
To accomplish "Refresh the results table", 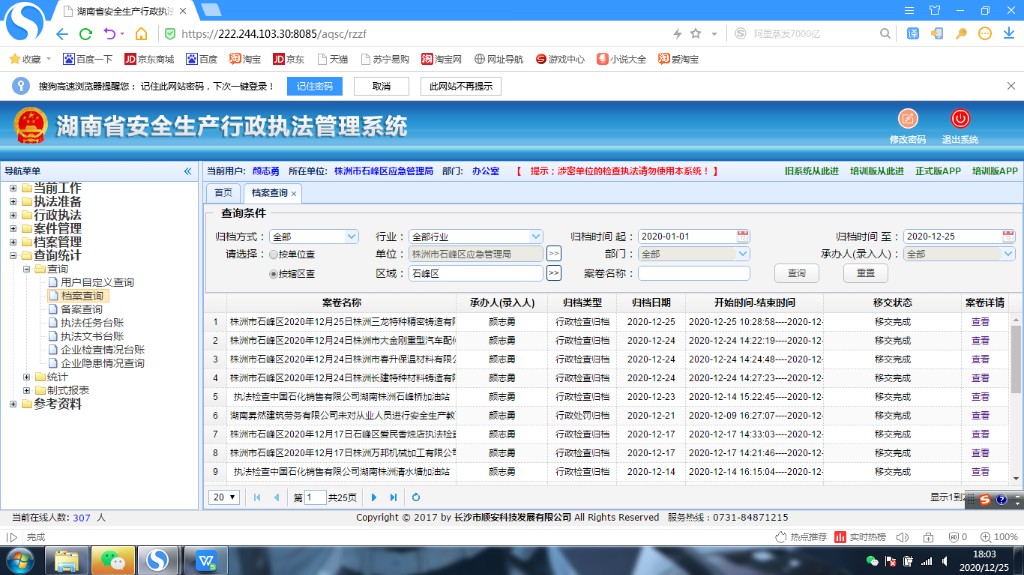I will [416, 497].
